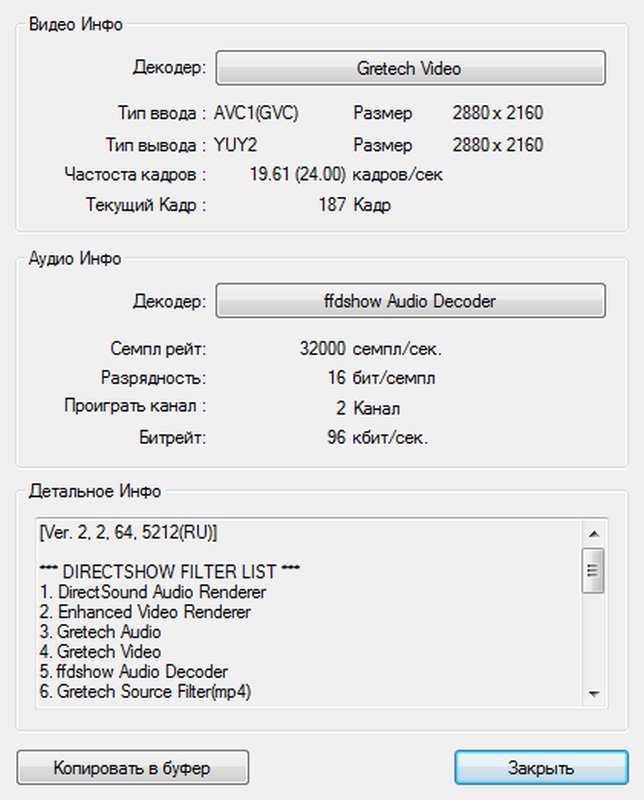Select the line 5. ffdshow Audio Decoder
The height and width of the screenshot is (800, 644).
(134, 671)
